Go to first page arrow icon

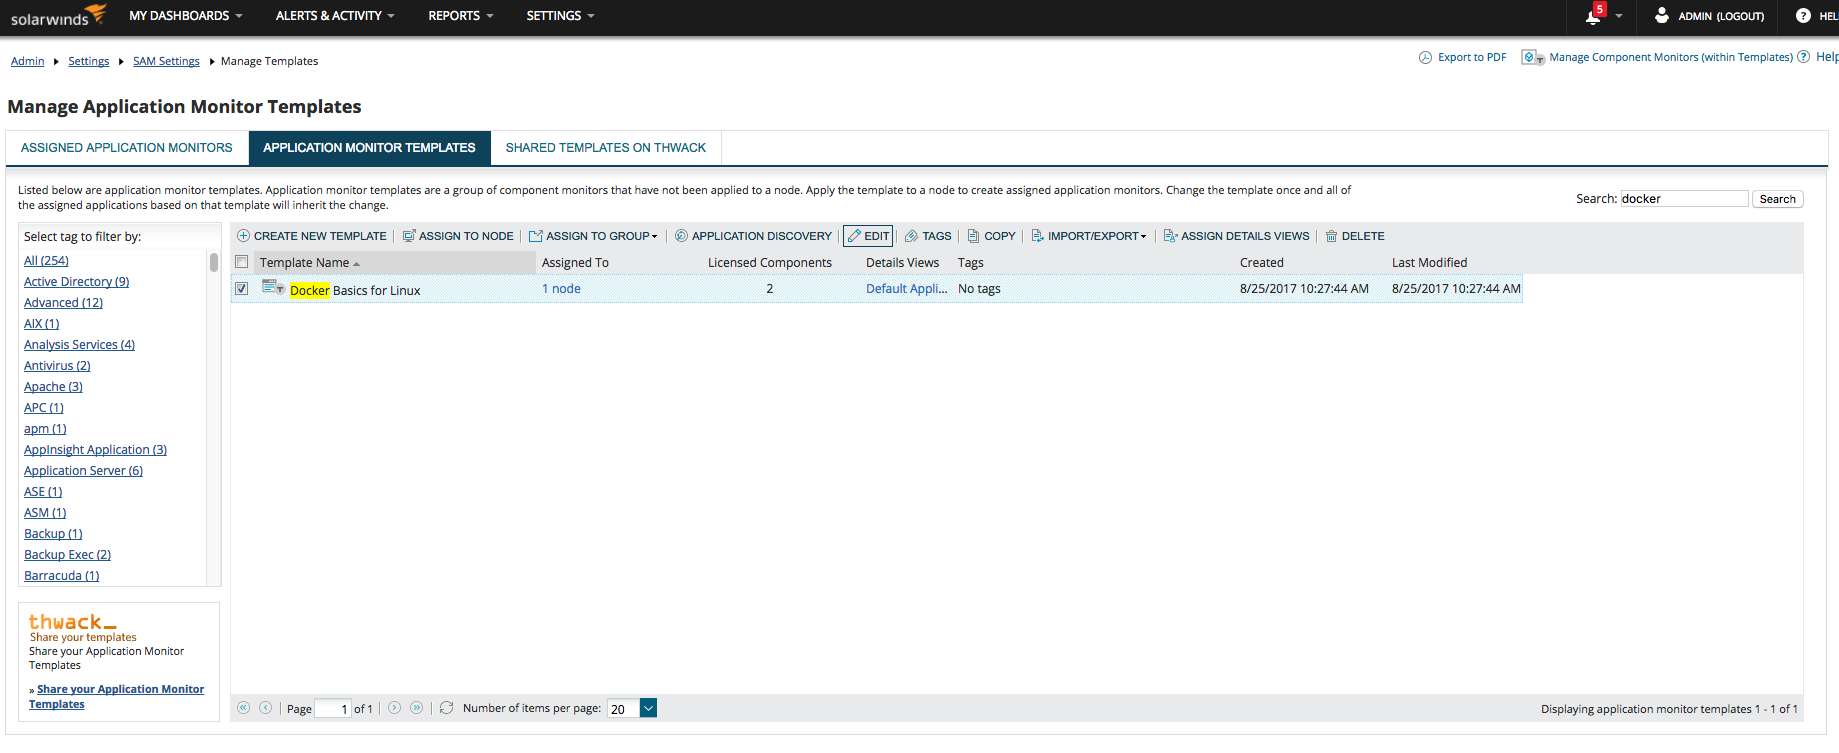(243, 707)
